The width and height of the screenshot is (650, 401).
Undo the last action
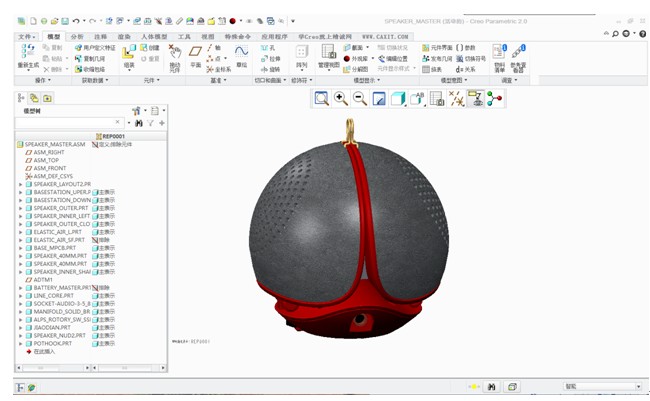coord(76,21)
